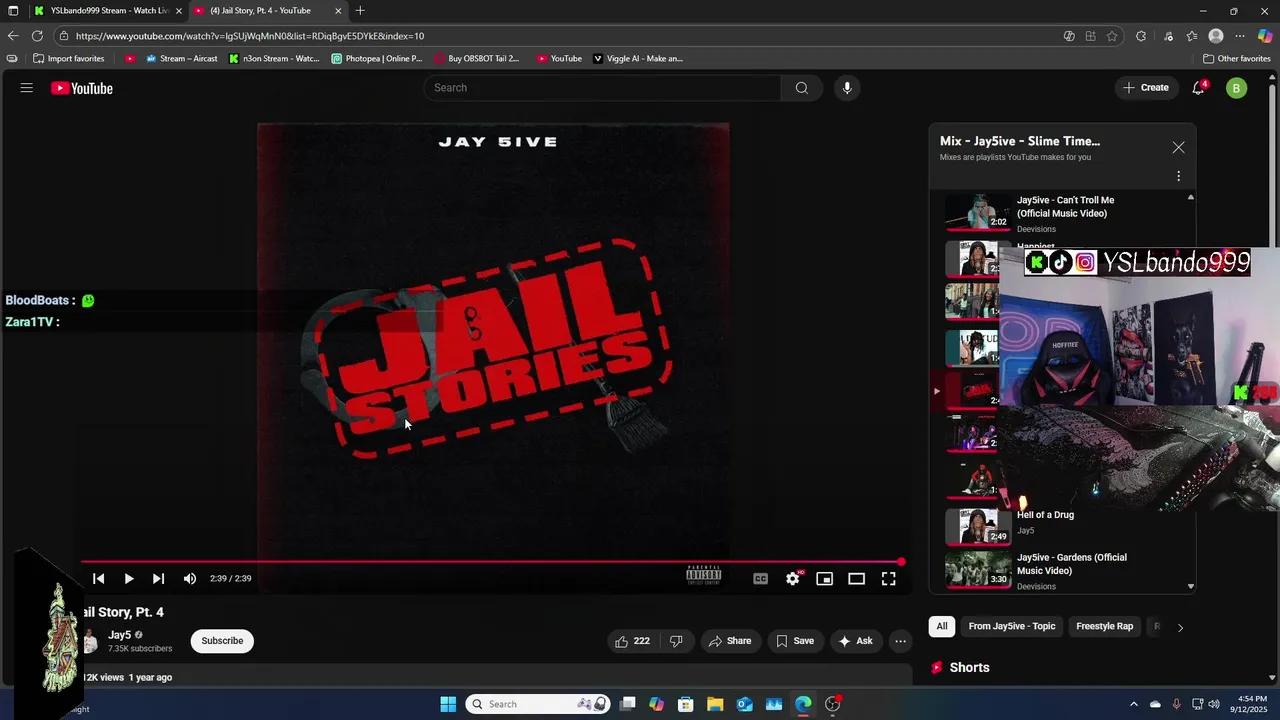Mute the video volume speaker
1280x720 pixels.
(190, 578)
